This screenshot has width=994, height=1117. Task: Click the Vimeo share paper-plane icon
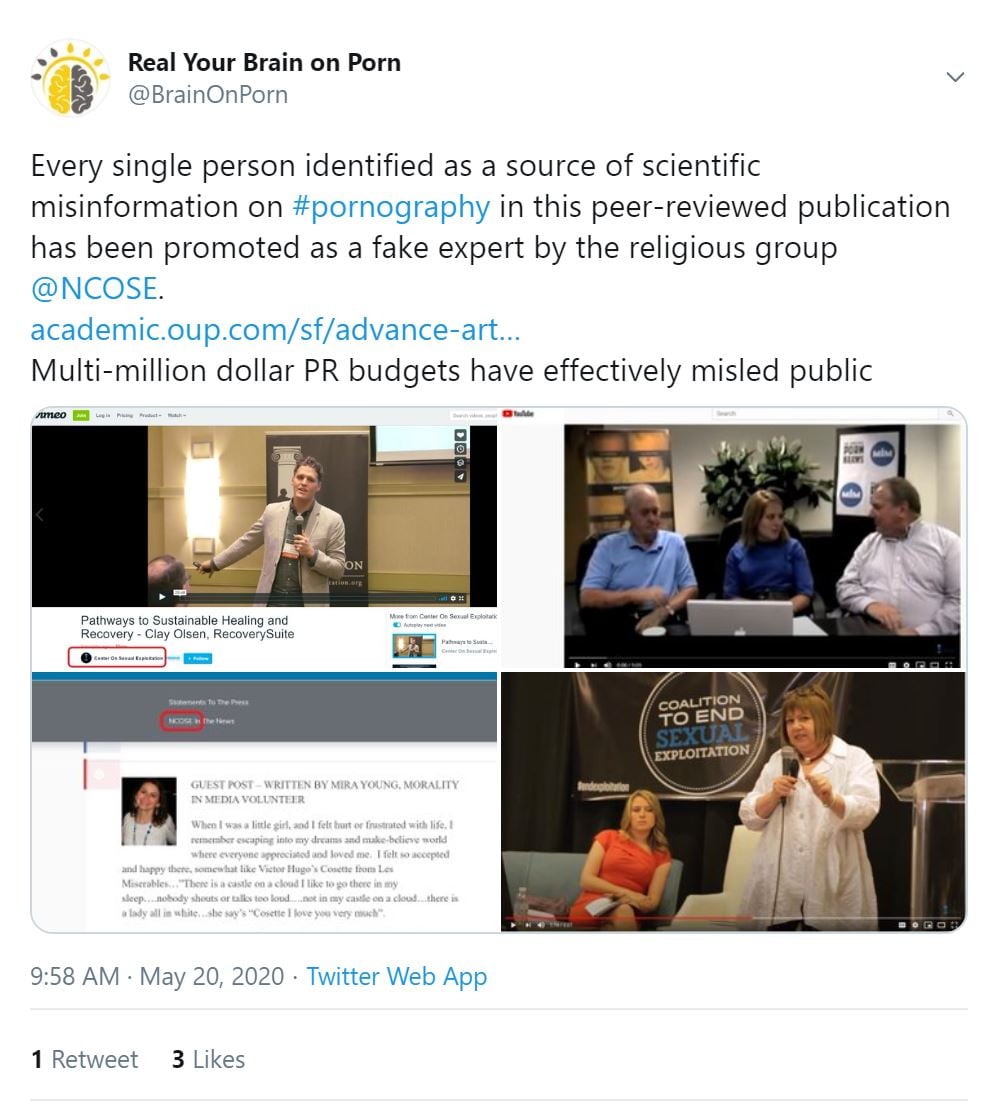pos(460,476)
